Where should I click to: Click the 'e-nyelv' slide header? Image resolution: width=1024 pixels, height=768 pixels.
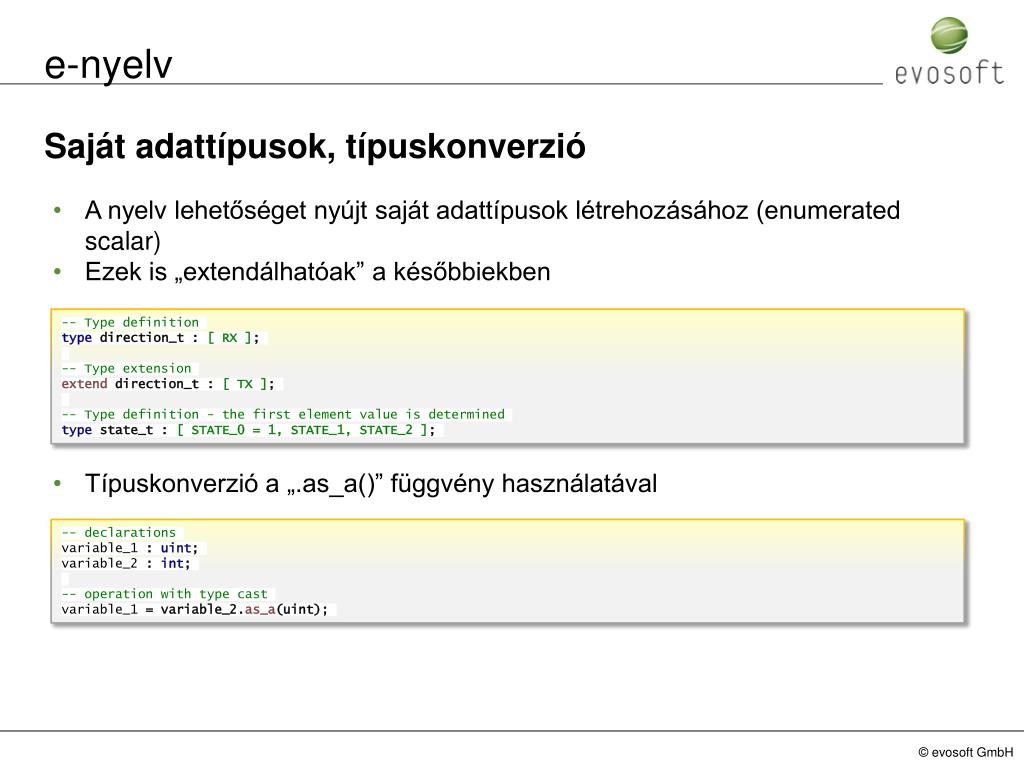click(x=108, y=65)
